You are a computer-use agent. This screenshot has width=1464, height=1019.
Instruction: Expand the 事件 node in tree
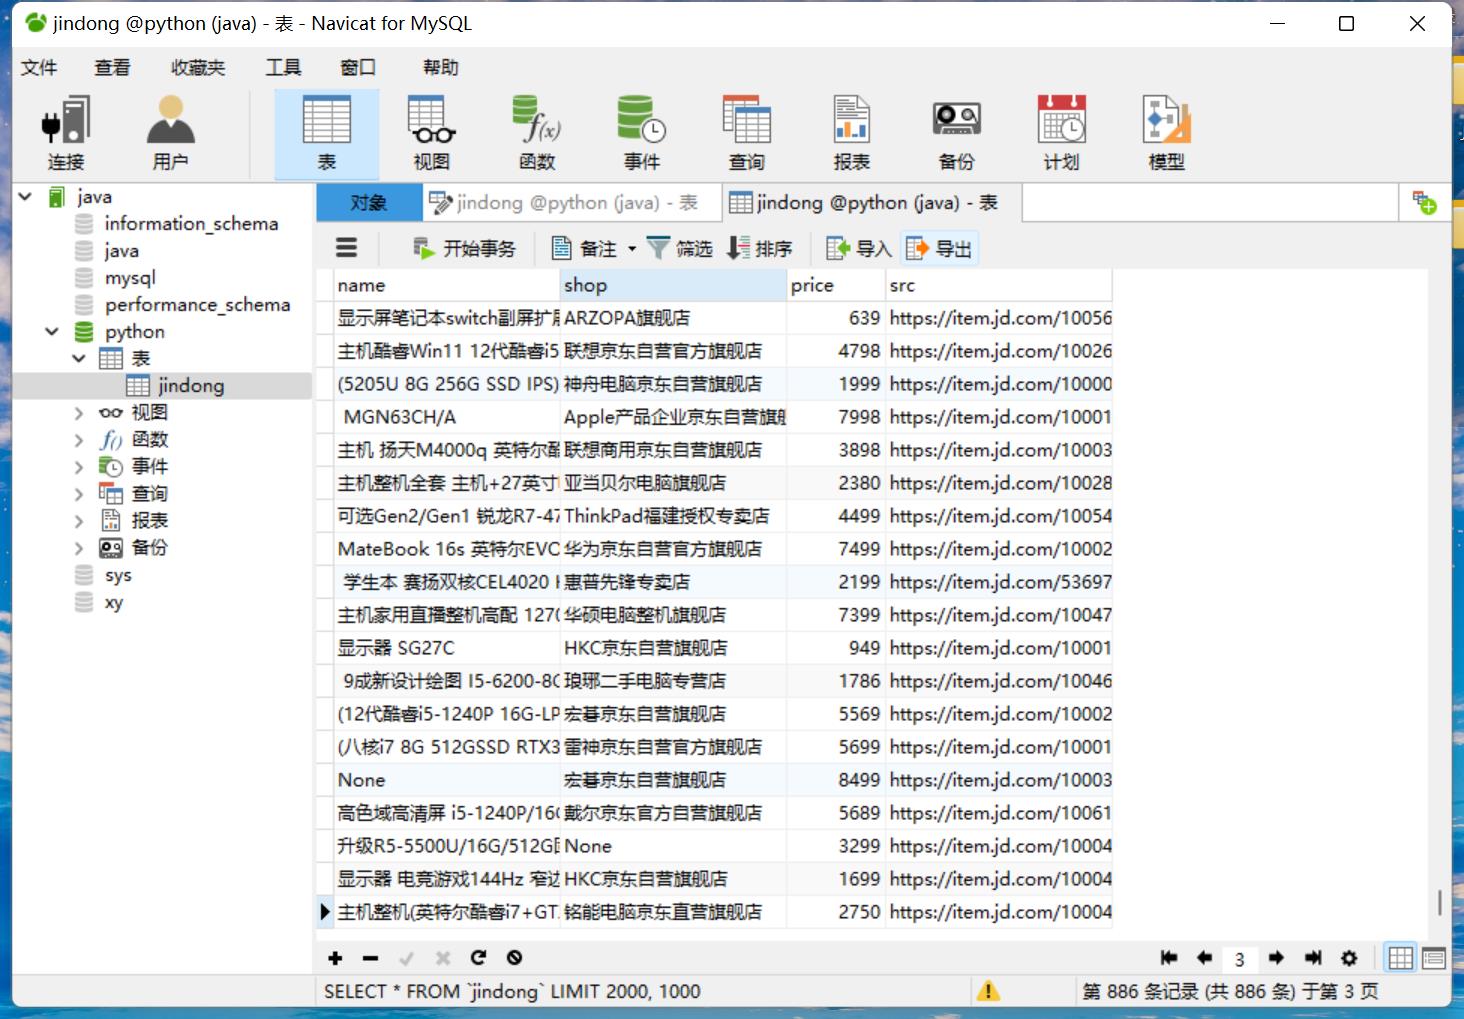pyautogui.click(x=79, y=466)
